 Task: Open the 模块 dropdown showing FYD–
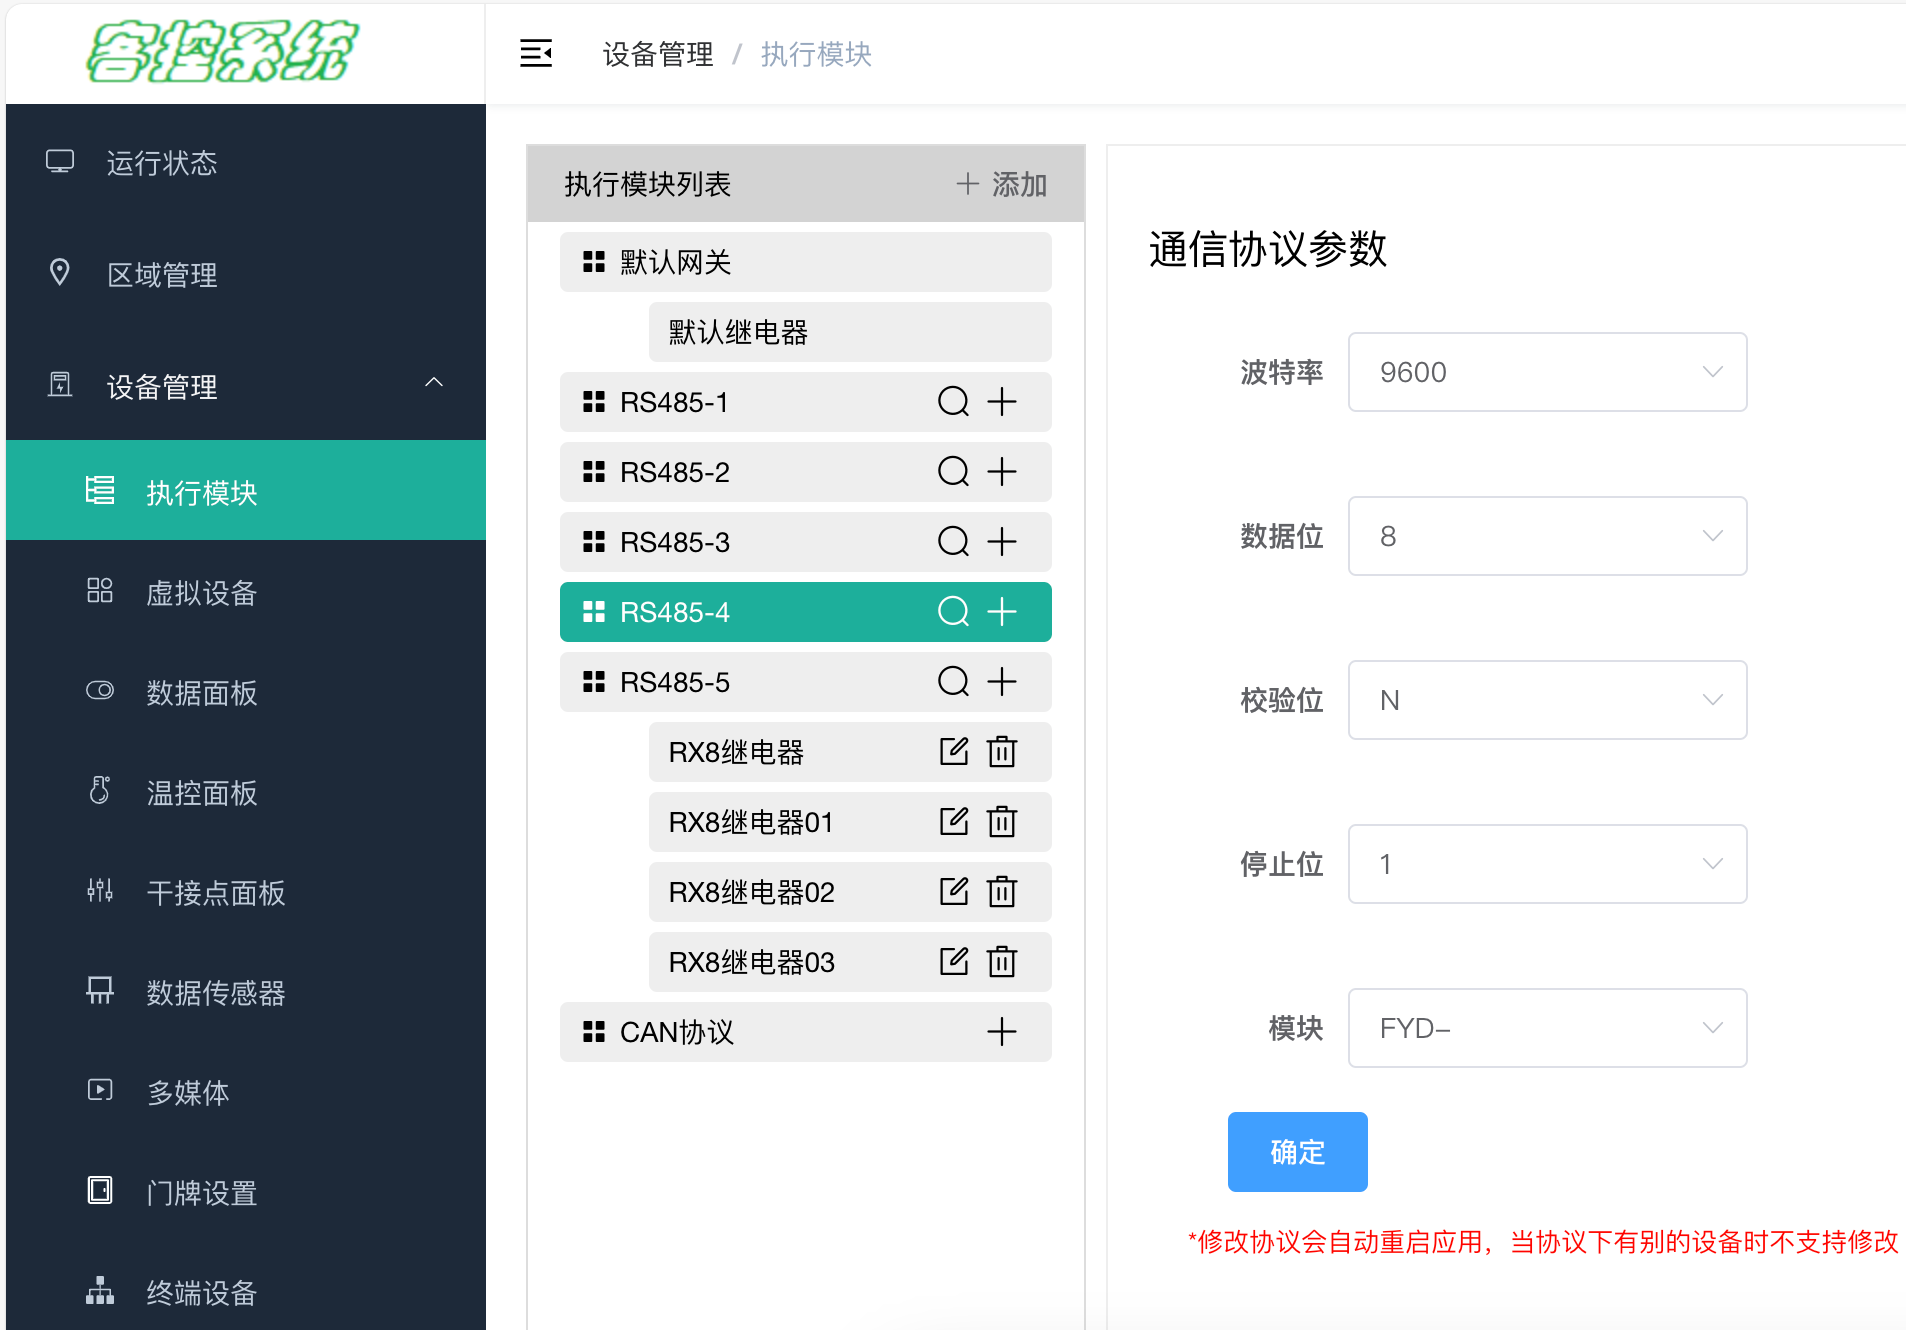click(1547, 1028)
